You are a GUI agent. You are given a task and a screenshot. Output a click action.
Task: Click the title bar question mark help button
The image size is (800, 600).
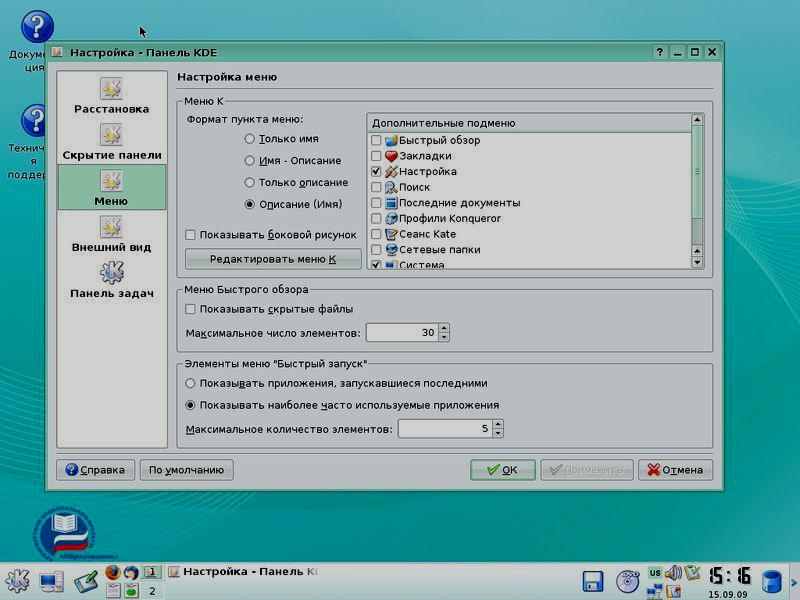pos(660,52)
